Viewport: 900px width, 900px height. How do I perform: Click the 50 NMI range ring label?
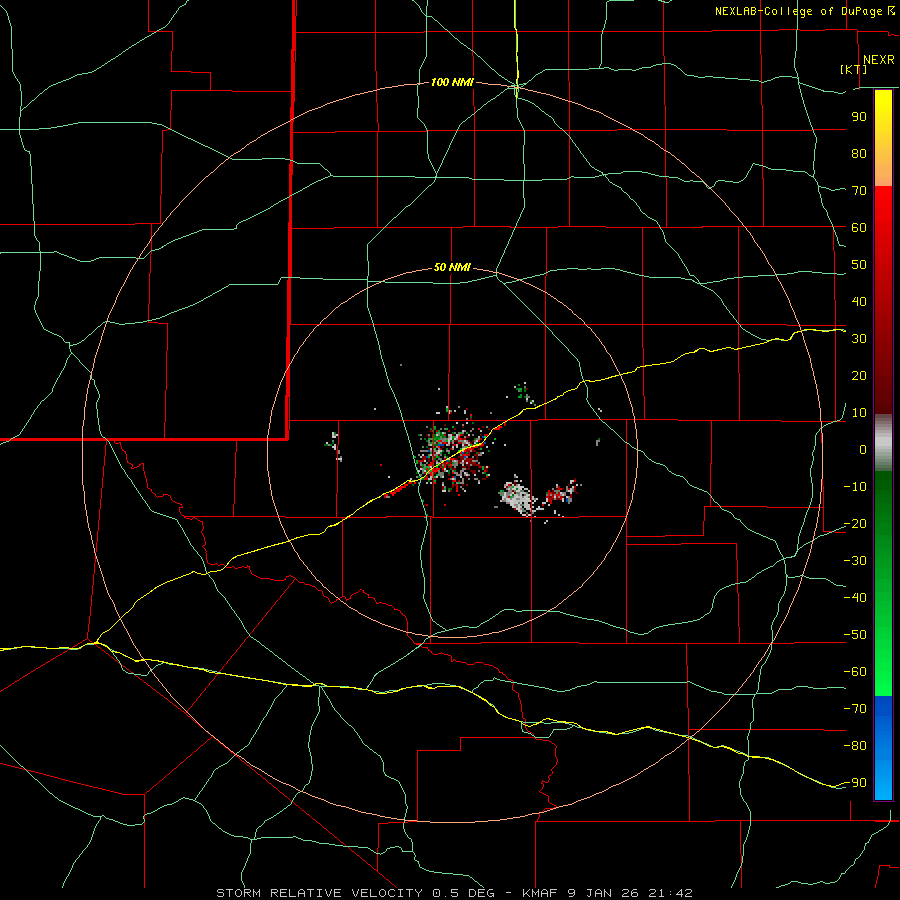[452, 267]
